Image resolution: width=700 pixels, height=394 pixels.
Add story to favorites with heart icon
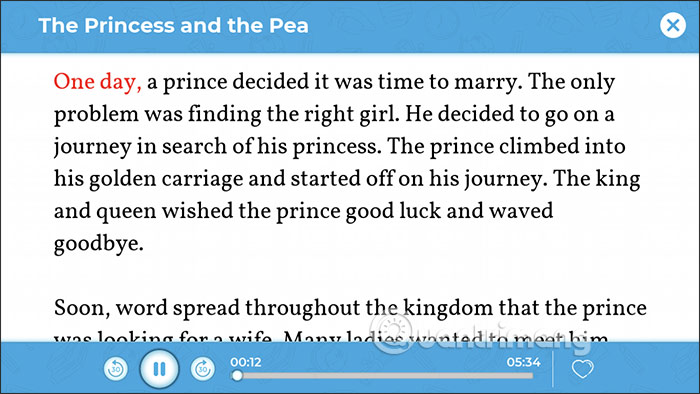(x=583, y=369)
